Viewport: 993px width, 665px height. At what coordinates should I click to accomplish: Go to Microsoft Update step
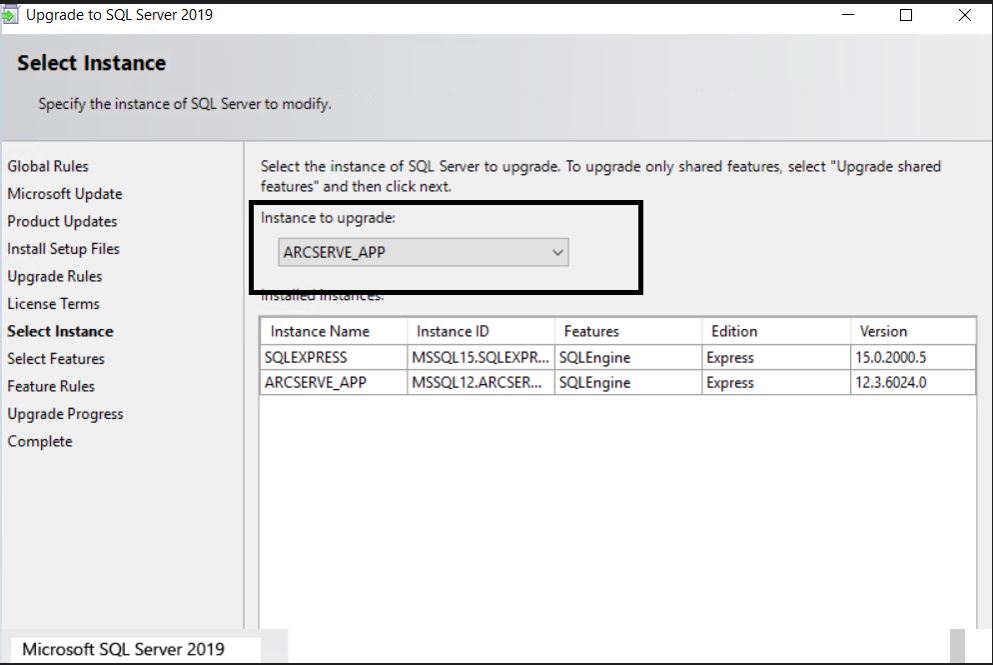pos(65,194)
